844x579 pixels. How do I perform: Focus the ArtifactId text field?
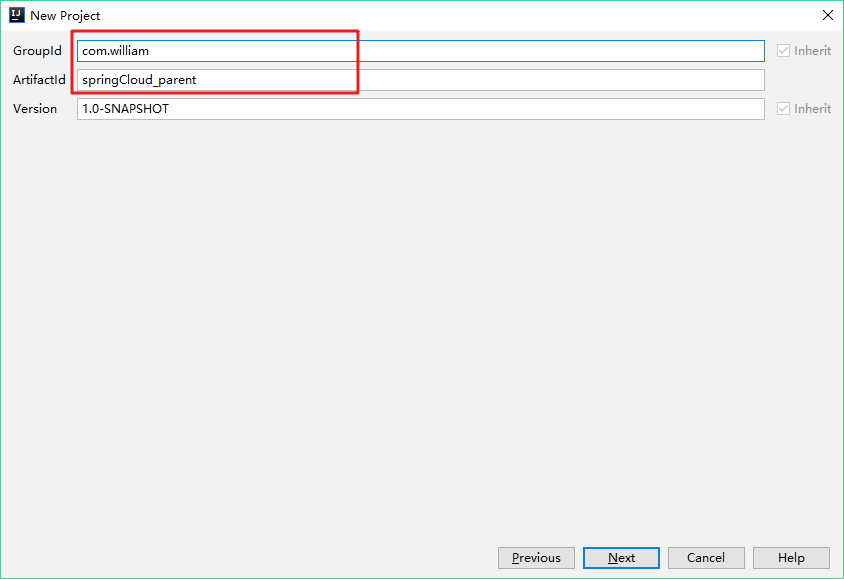(x=420, y=80)
